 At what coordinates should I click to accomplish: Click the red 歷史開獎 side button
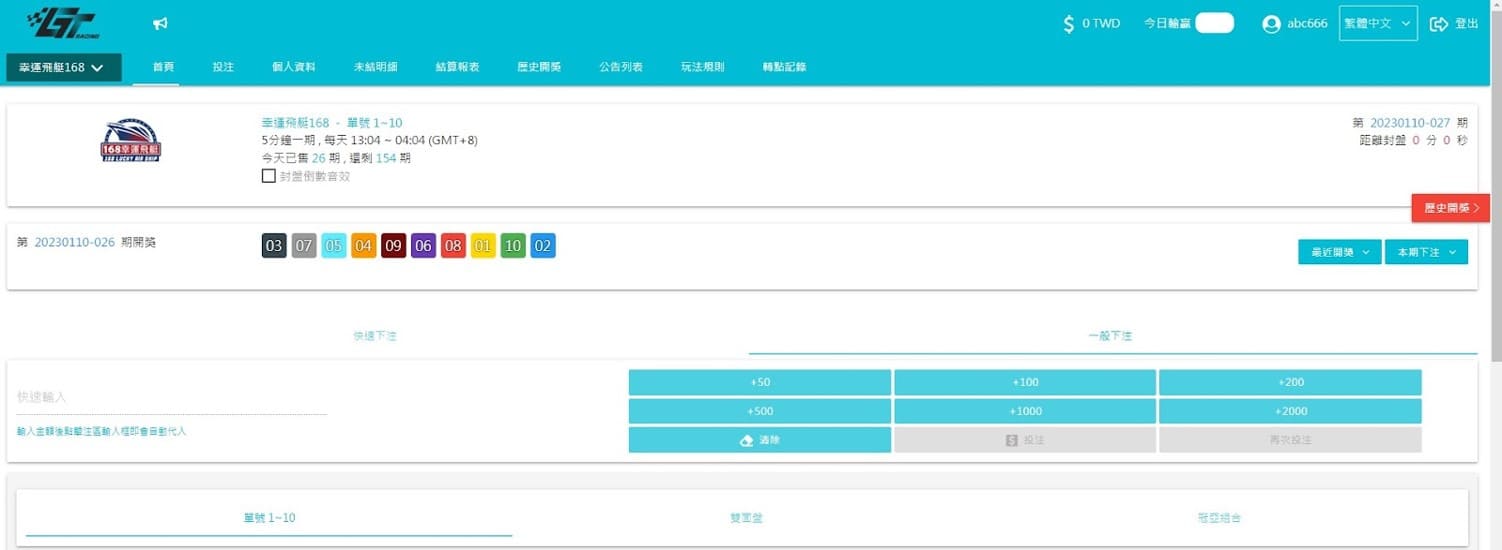point(1451,208)
